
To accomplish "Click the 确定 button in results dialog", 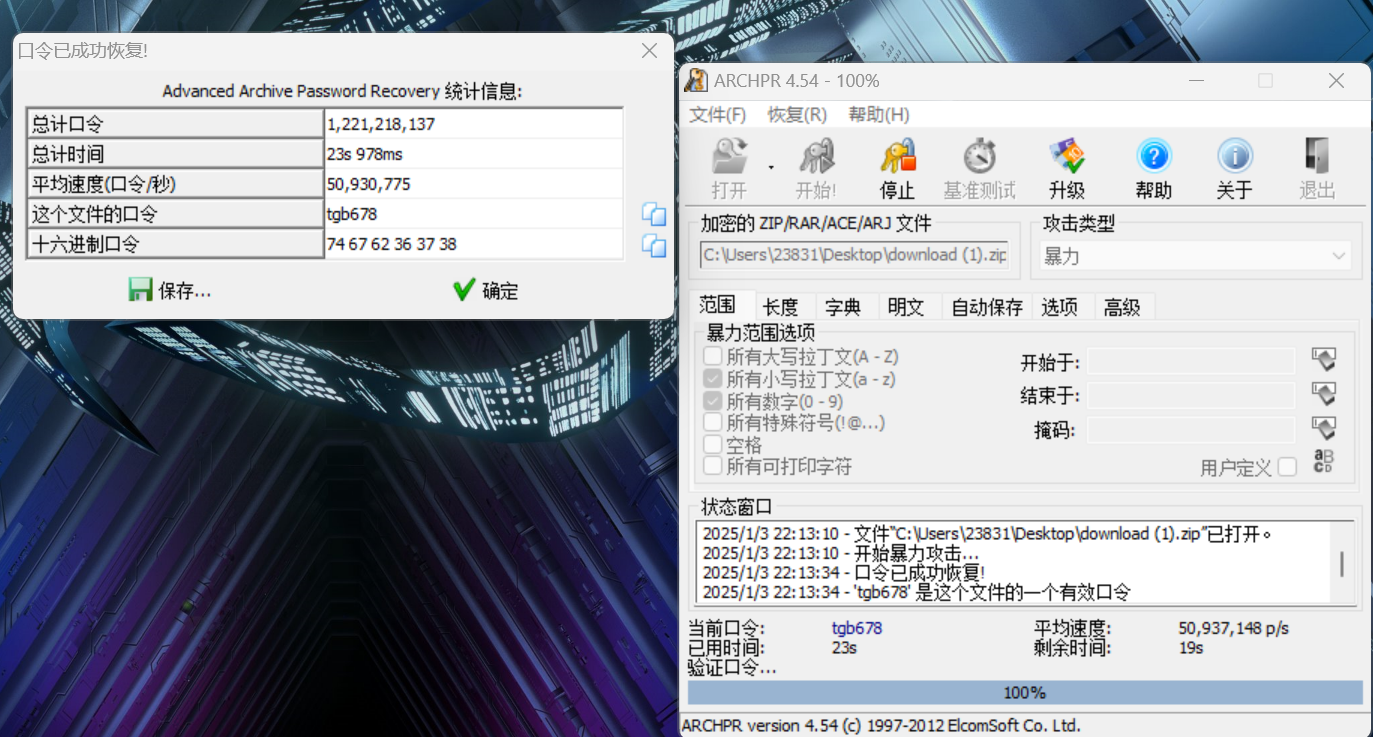I will [x=486, y=290].
